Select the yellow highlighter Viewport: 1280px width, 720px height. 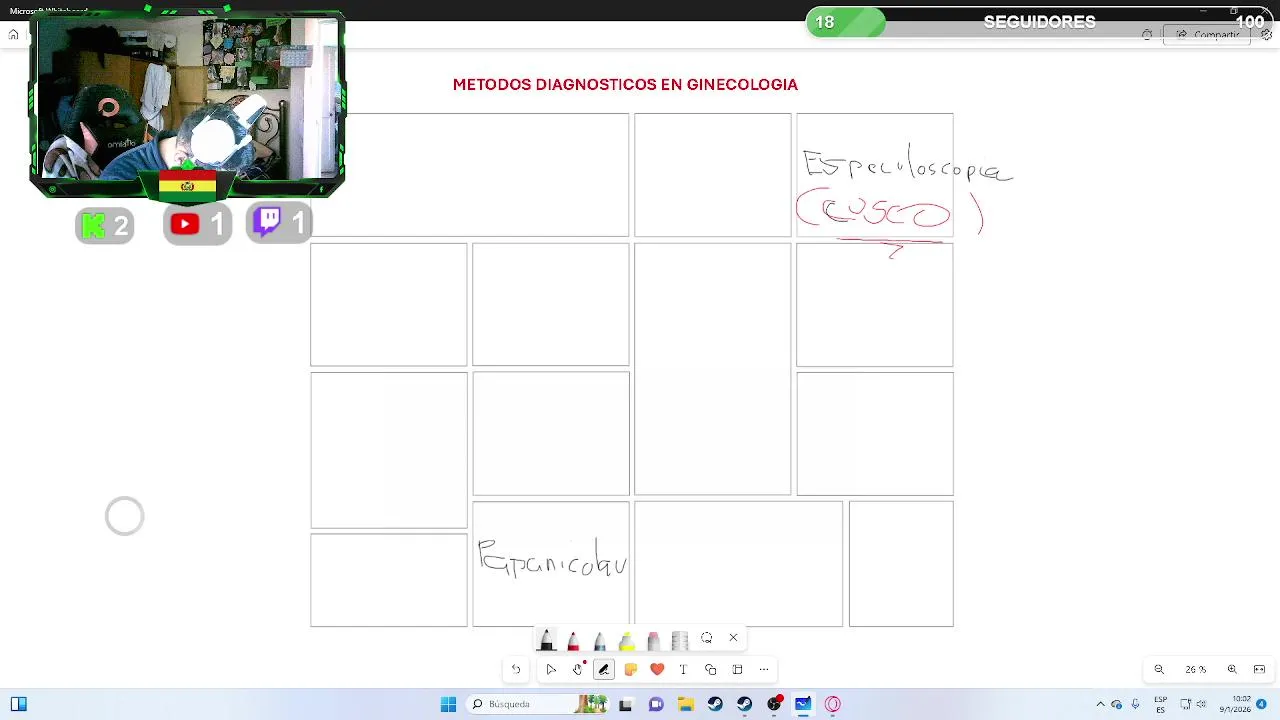click(x=626, y=640)
